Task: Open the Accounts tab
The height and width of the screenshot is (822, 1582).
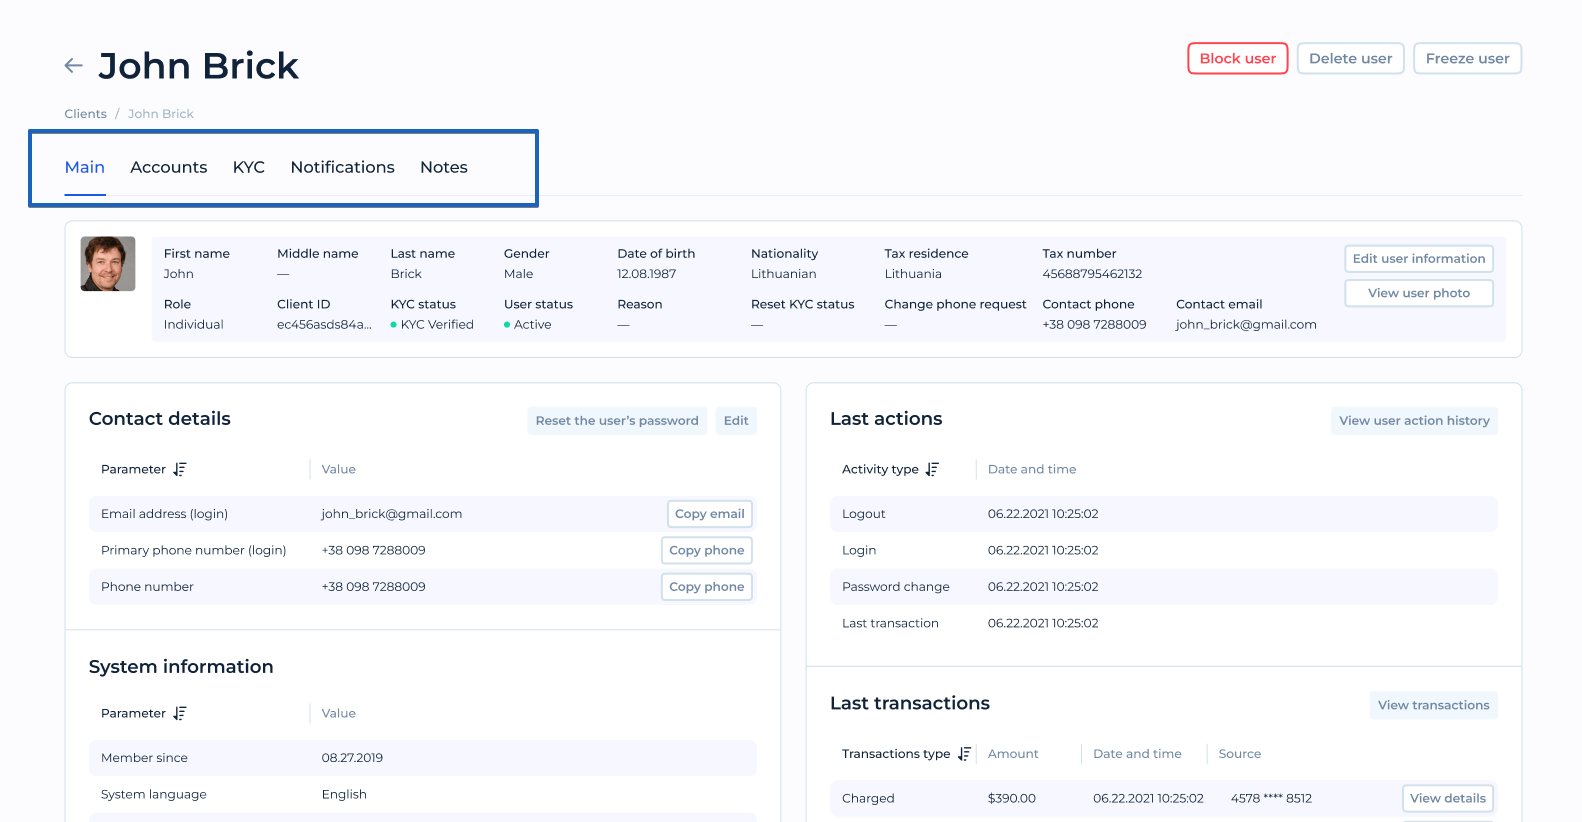Action: click(169, 167)
